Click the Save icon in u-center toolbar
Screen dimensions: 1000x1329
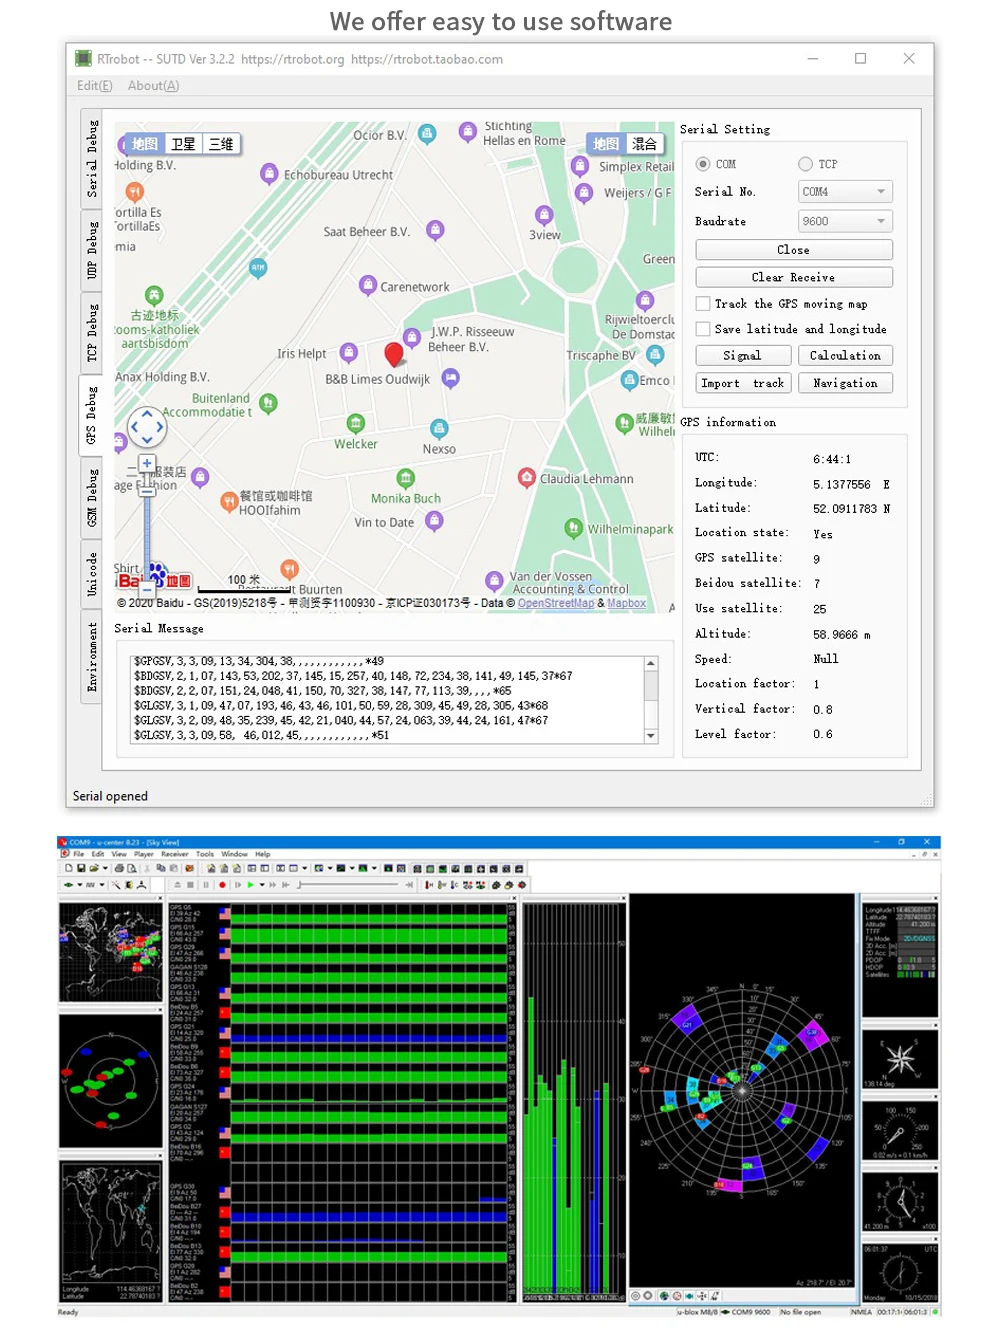(x=81, y=868)
